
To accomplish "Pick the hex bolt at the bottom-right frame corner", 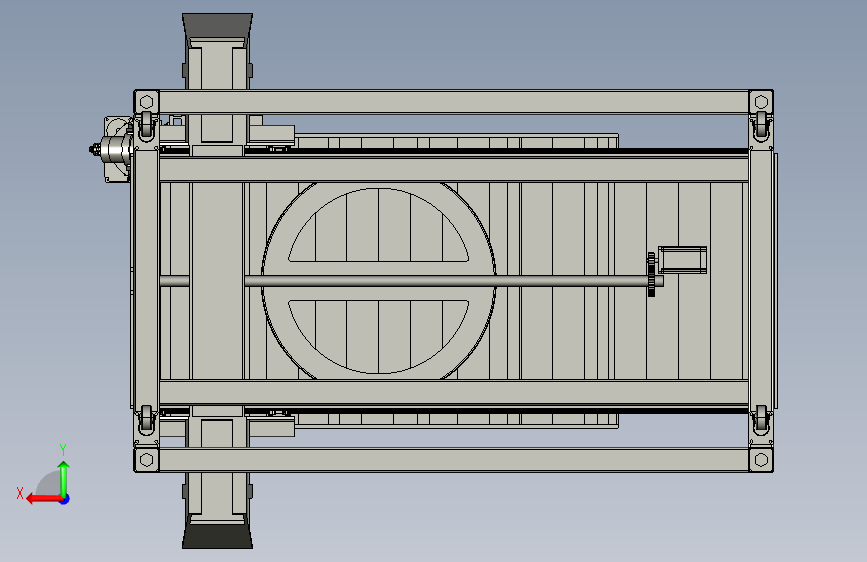I will tap(761, 460).
